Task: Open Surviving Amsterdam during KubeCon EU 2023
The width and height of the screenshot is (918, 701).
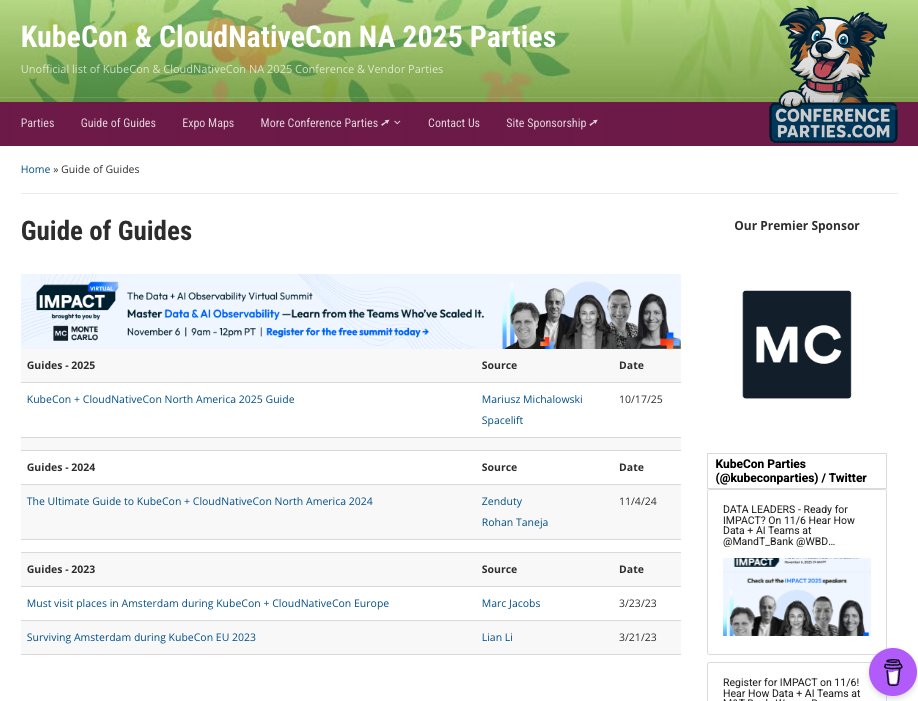Action: (141, 637)
